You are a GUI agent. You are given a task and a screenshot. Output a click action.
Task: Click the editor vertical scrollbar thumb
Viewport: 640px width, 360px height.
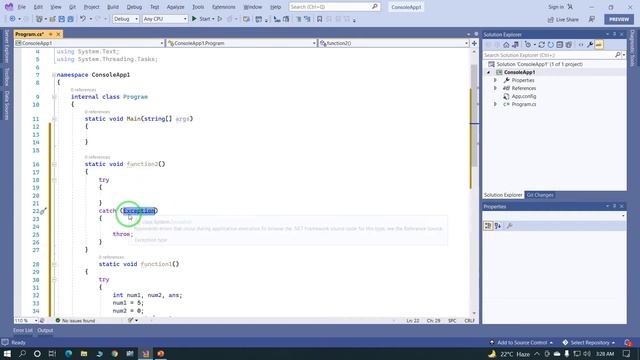[x=474, y=116]
